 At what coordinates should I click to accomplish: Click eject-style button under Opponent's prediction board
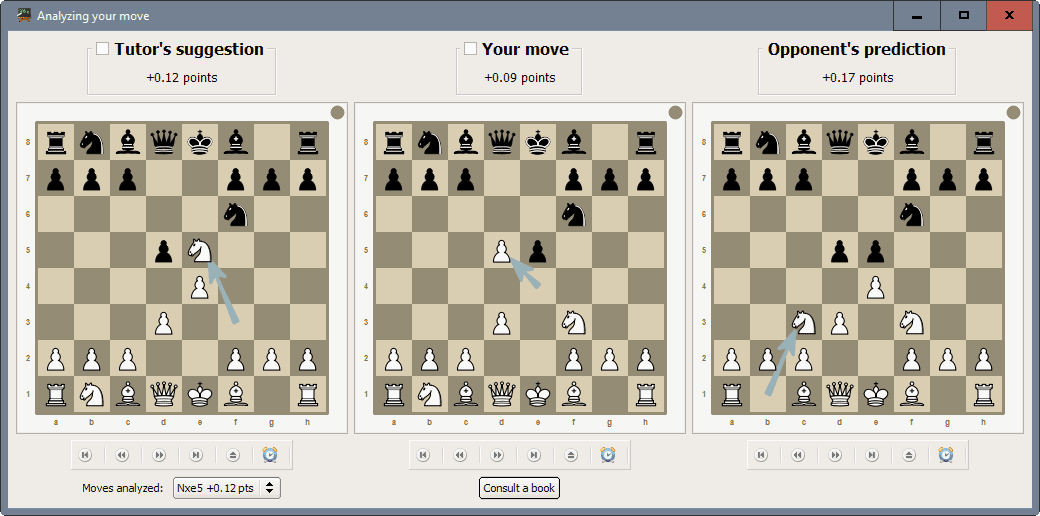tap(909, 455)
